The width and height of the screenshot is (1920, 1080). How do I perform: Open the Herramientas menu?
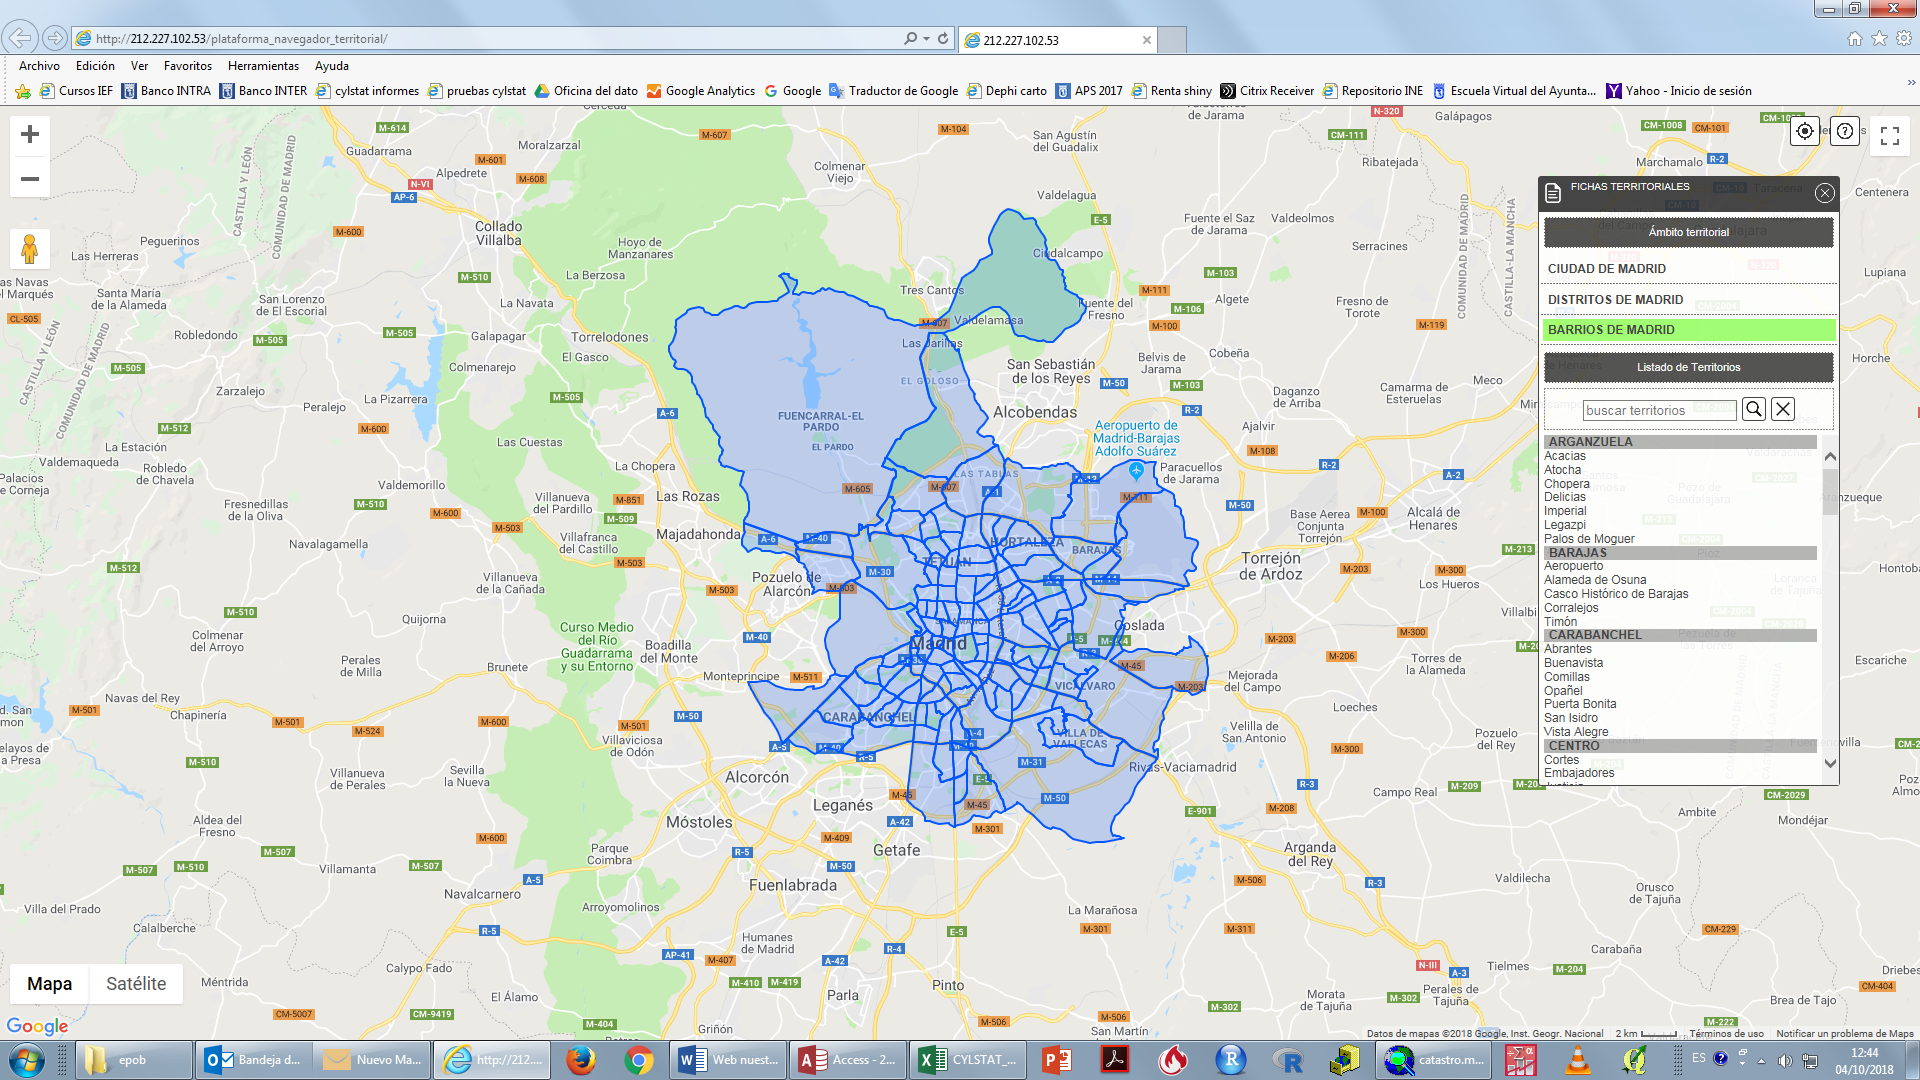click(x=263, y=66)
